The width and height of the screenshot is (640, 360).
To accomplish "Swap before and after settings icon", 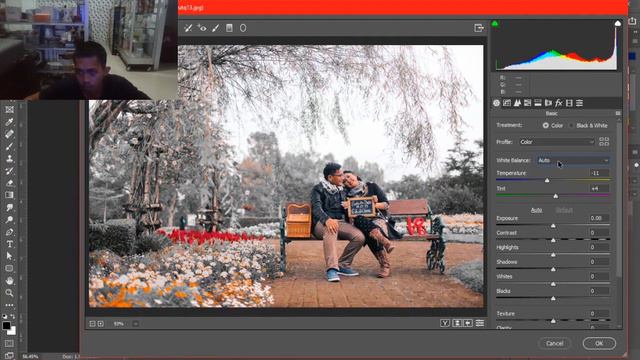I will coord(457,323).
